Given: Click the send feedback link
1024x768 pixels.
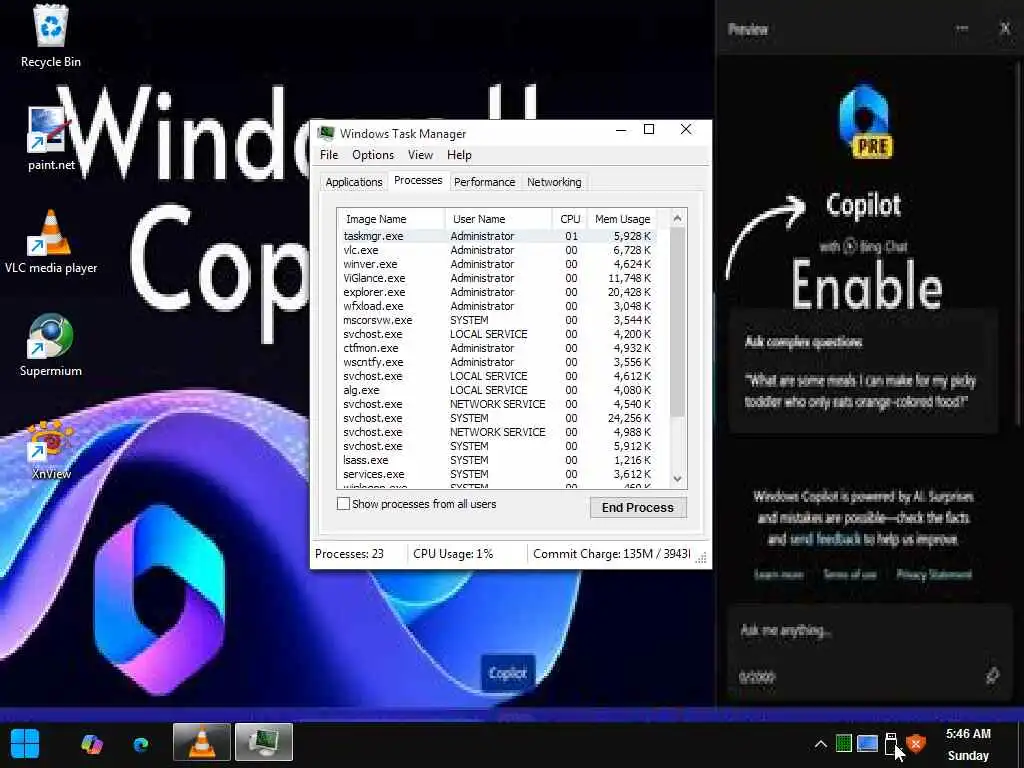Looking at the screenshot, I should (x=825, y=539).
